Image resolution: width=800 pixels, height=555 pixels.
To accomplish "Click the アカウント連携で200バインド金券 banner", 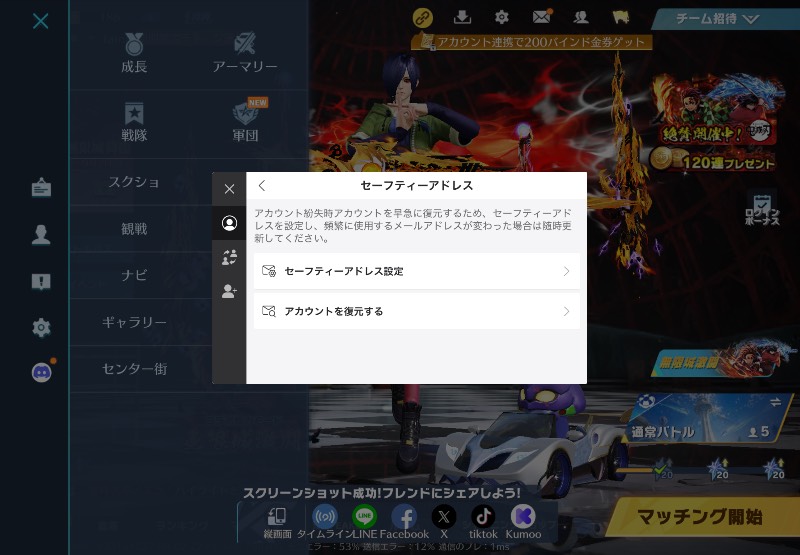I will coord(532,42).
